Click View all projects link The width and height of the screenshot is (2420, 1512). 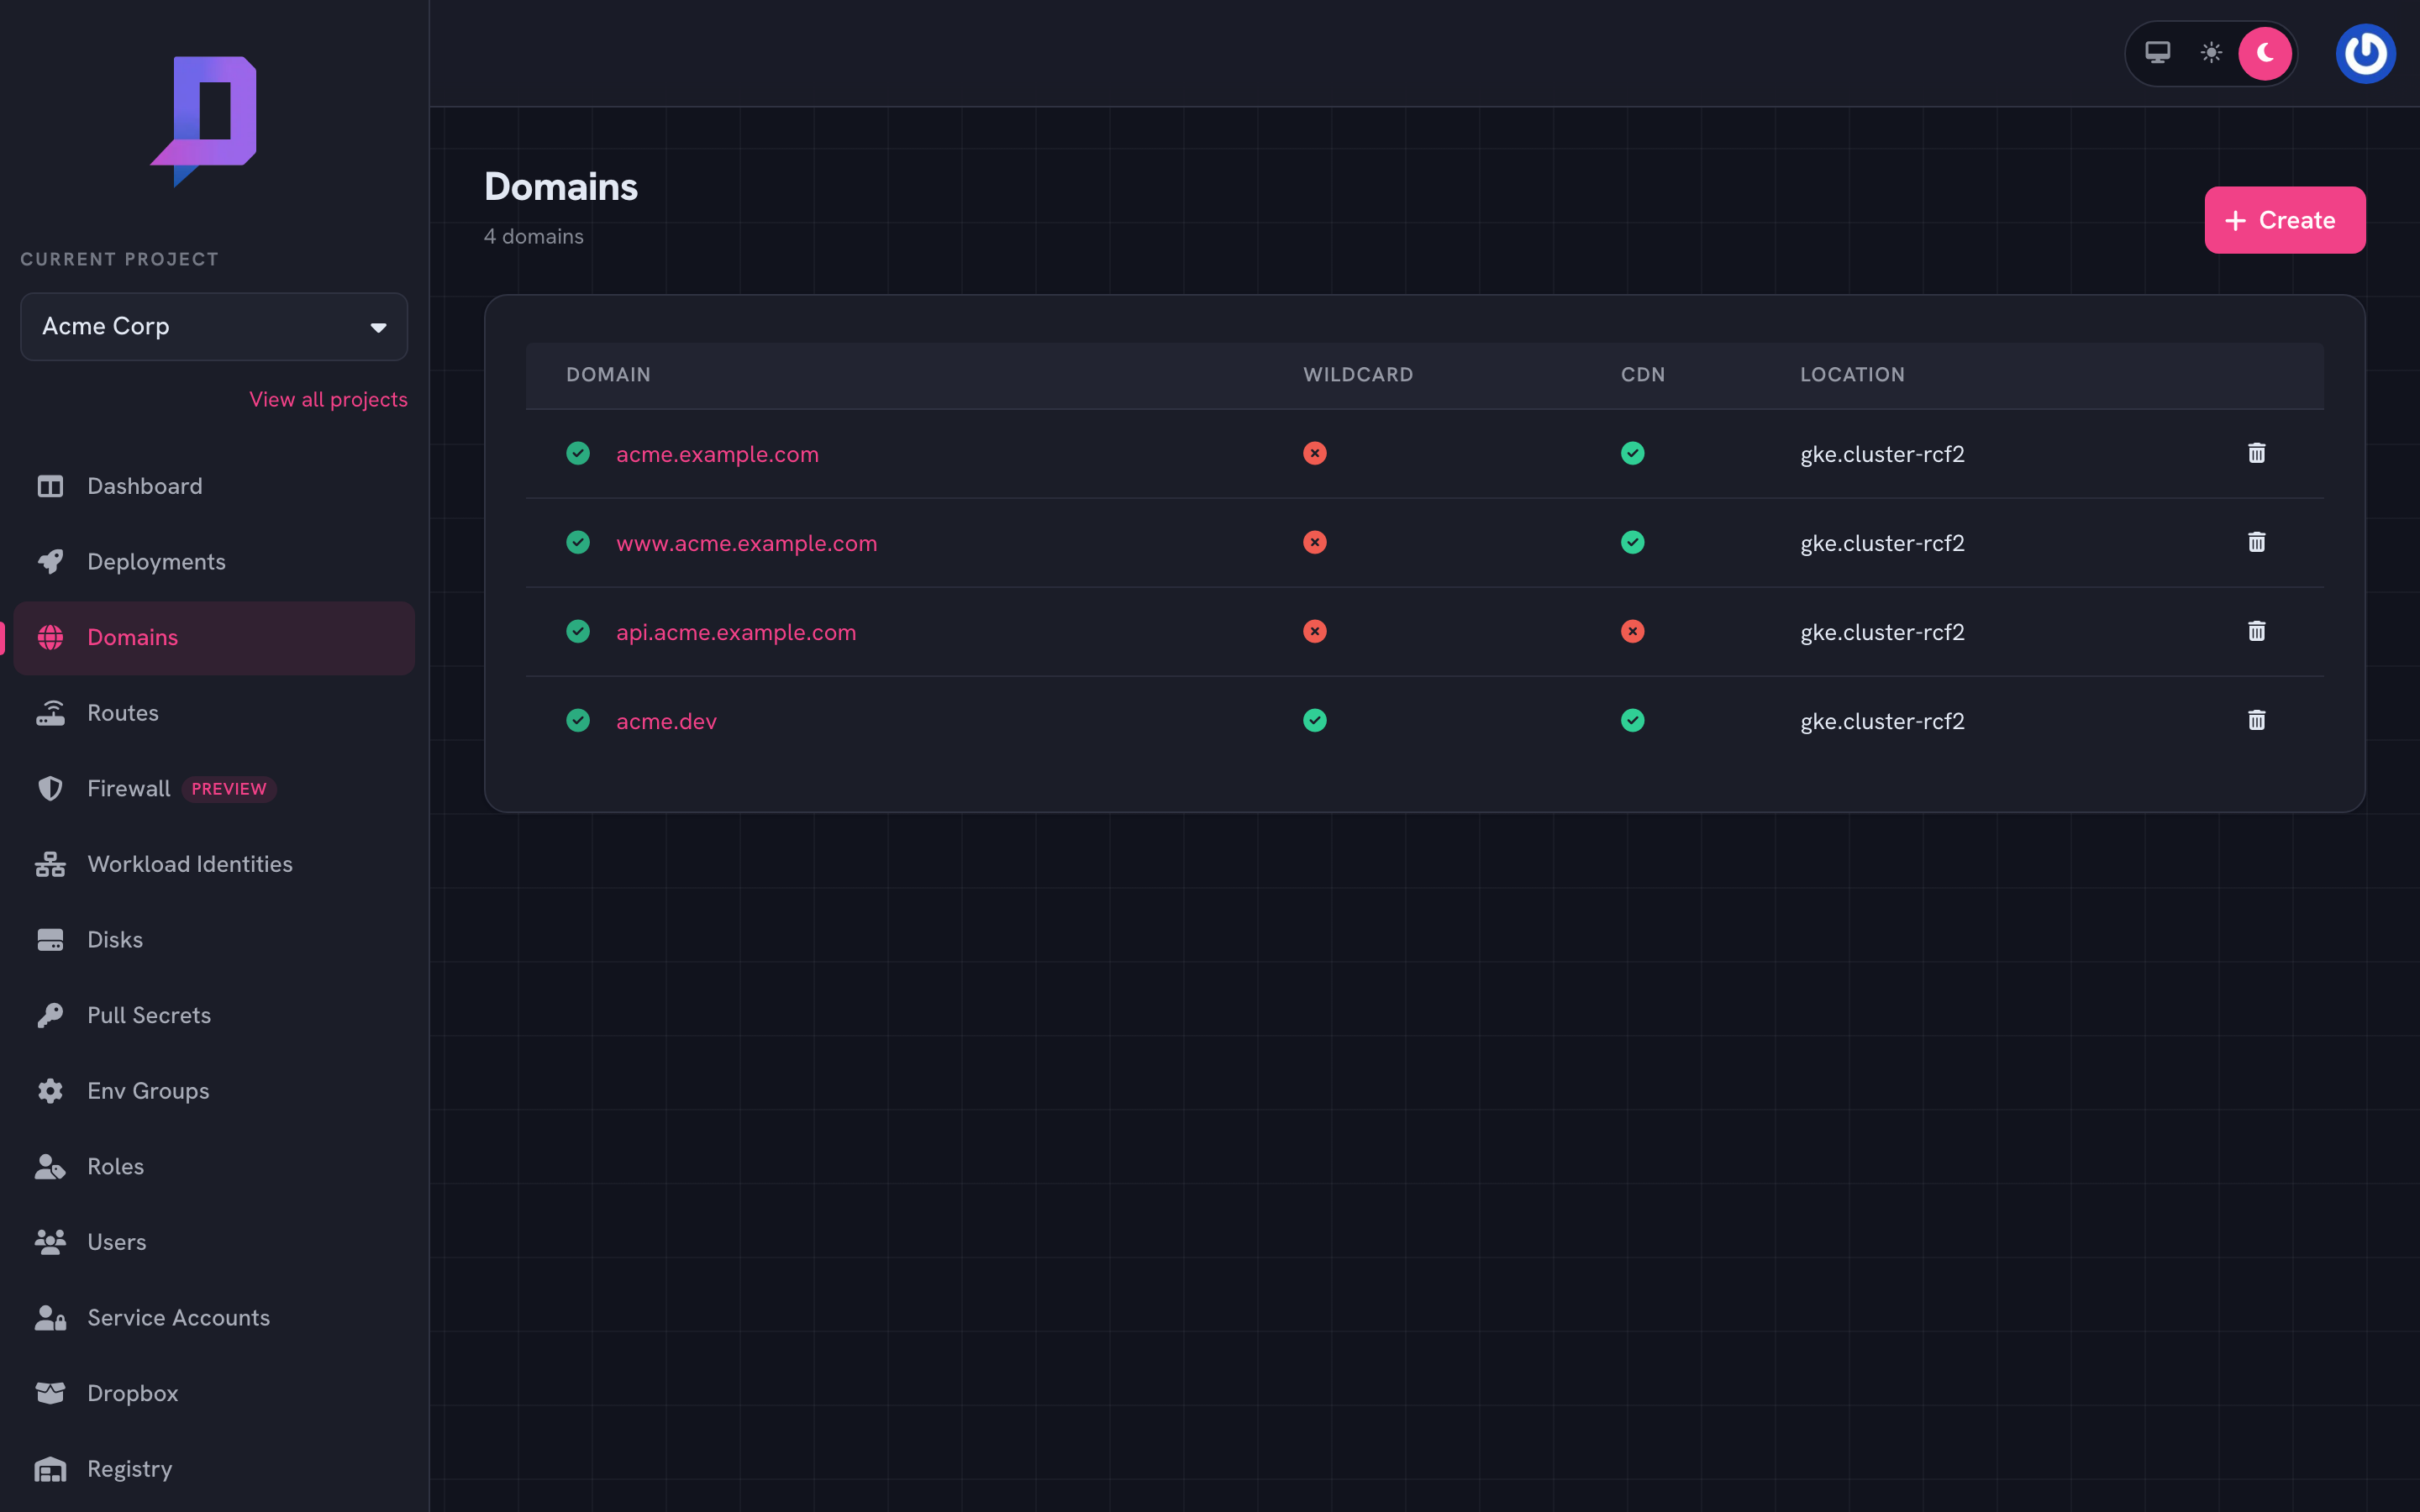coord(328,399)
